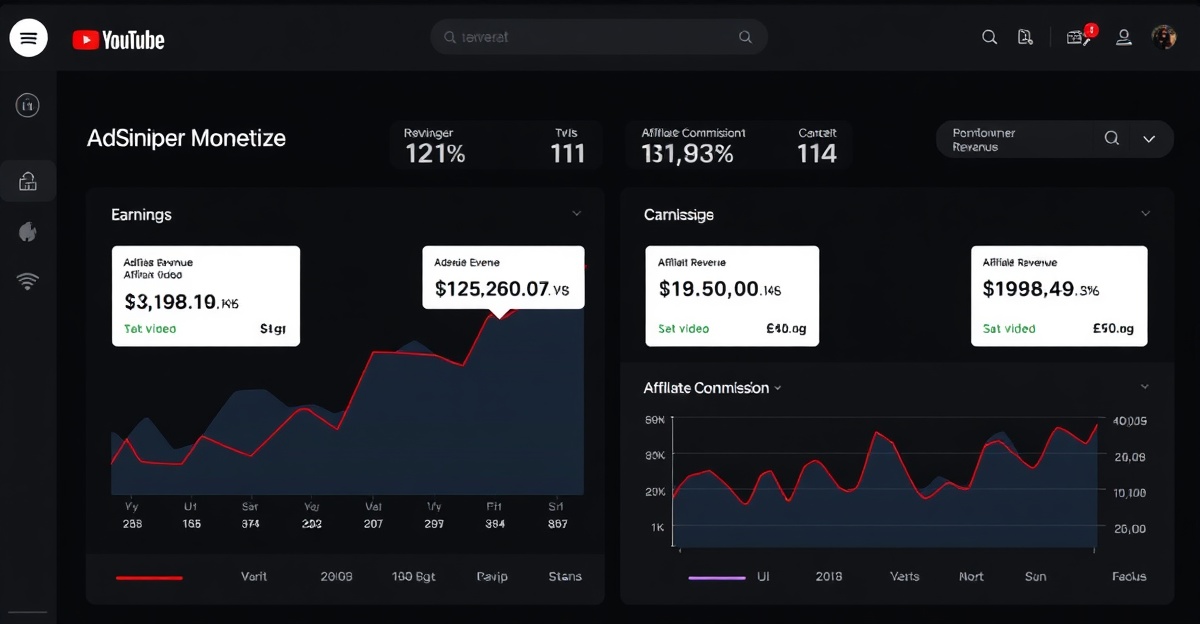
Task: Open notifications icon with red badge
Action: (x=1079, y=37)
